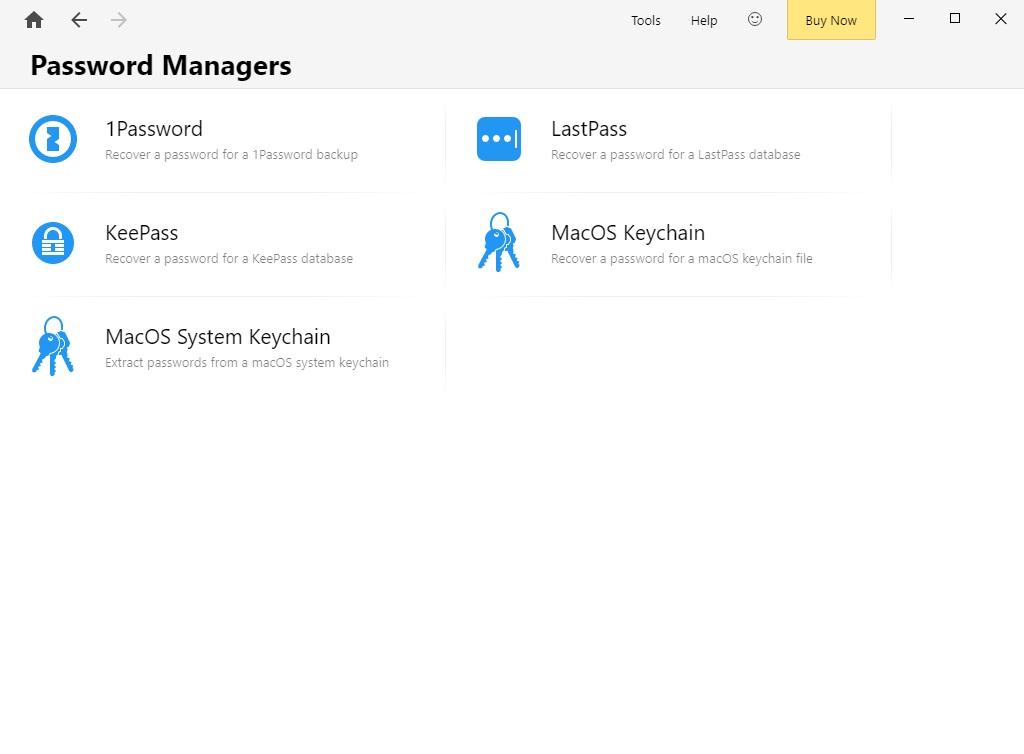Click the KeePass padlock icon
The image size is (1024, 754).
coord(53,243)
